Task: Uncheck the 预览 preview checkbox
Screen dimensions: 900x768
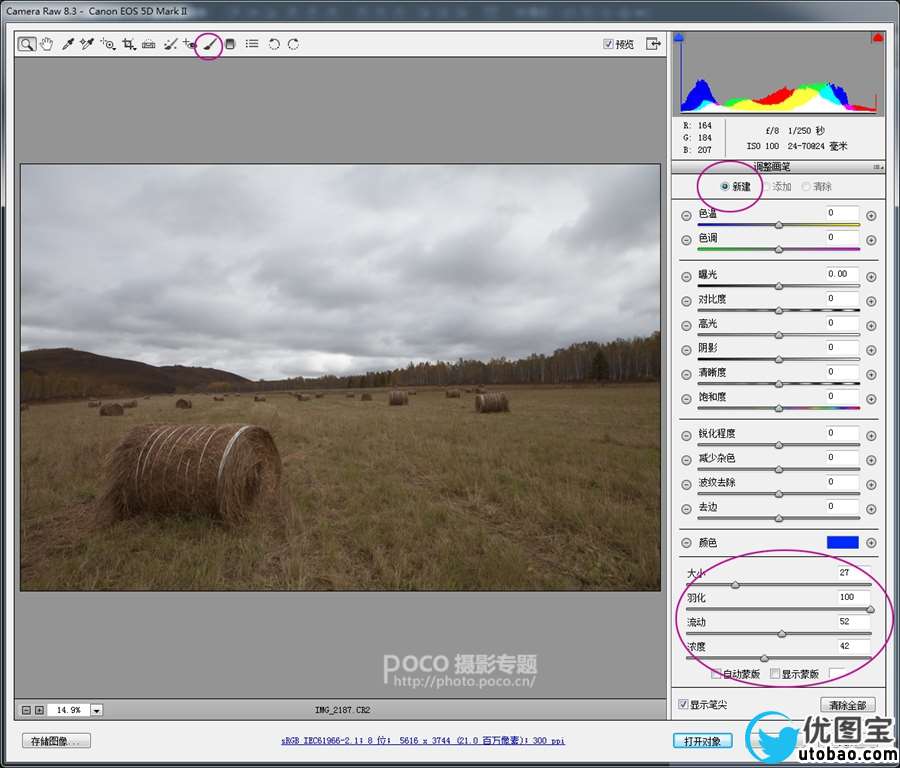Action: pyautogui.click(x=609, y=44)
